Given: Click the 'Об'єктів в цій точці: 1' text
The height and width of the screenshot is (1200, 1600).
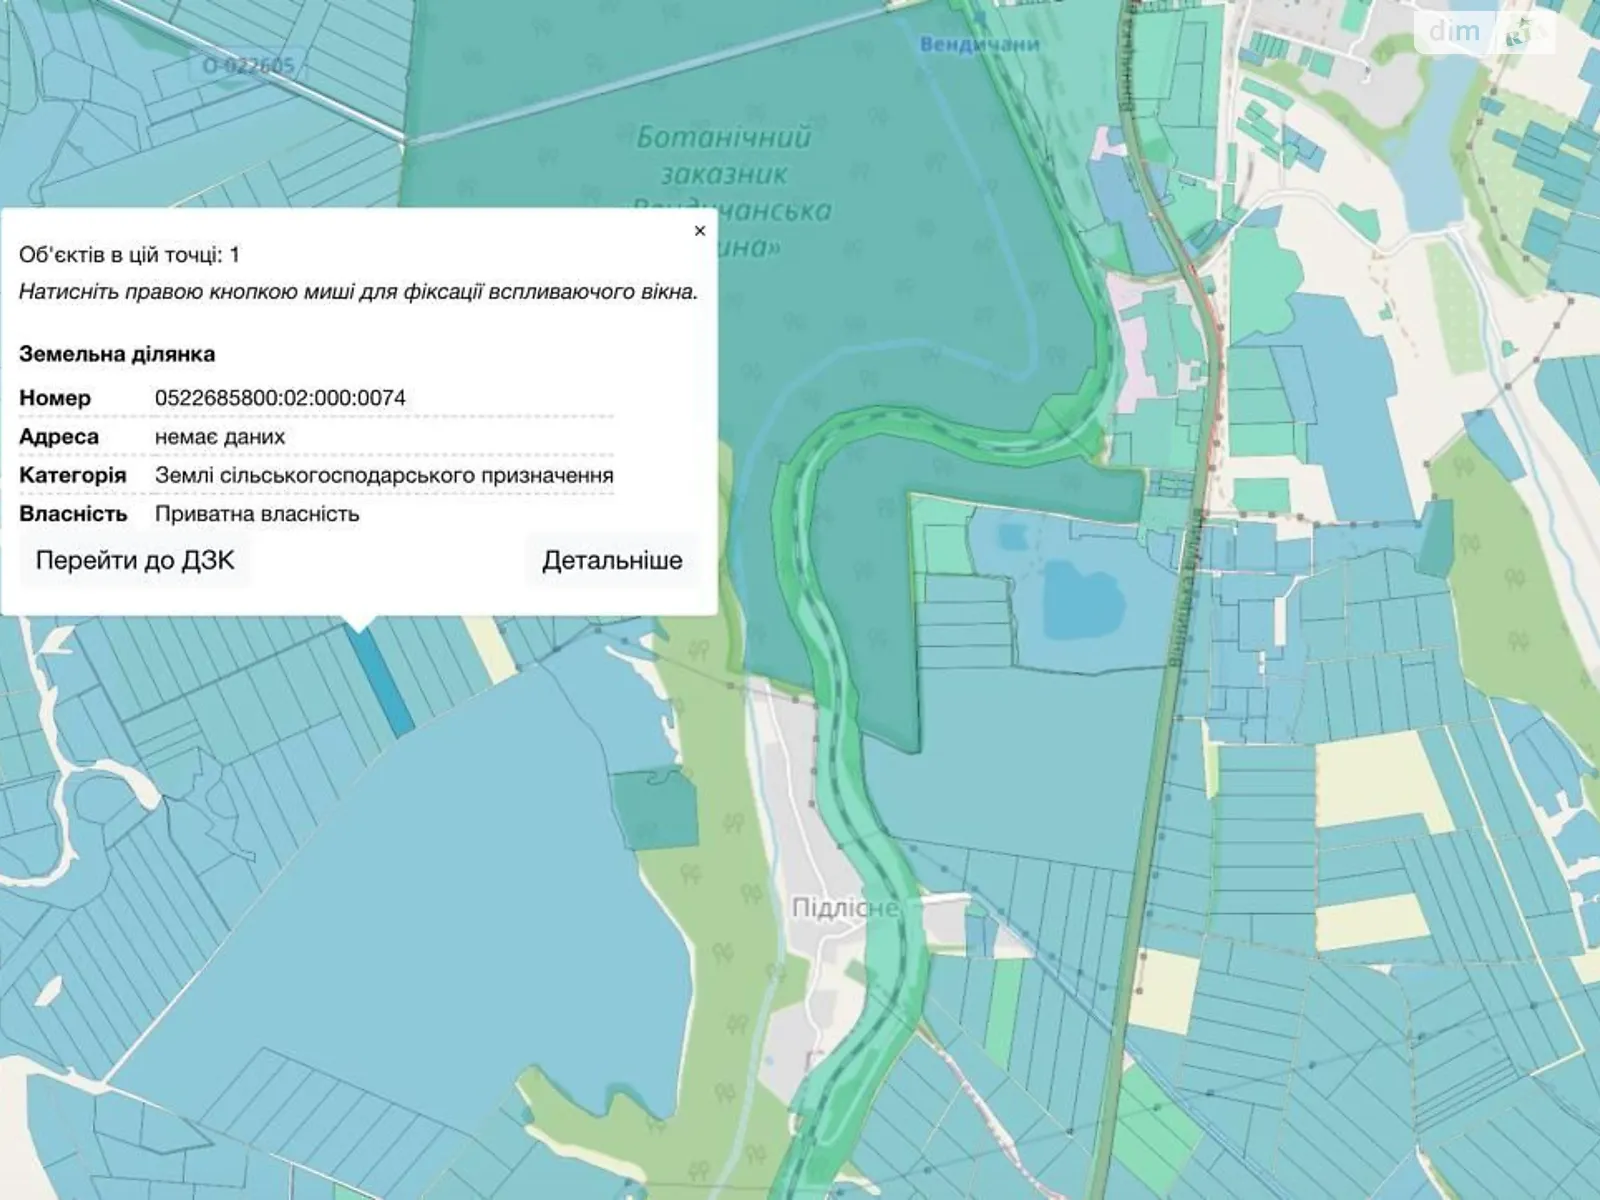Looking at the screenshot, I should click(129, 255).
